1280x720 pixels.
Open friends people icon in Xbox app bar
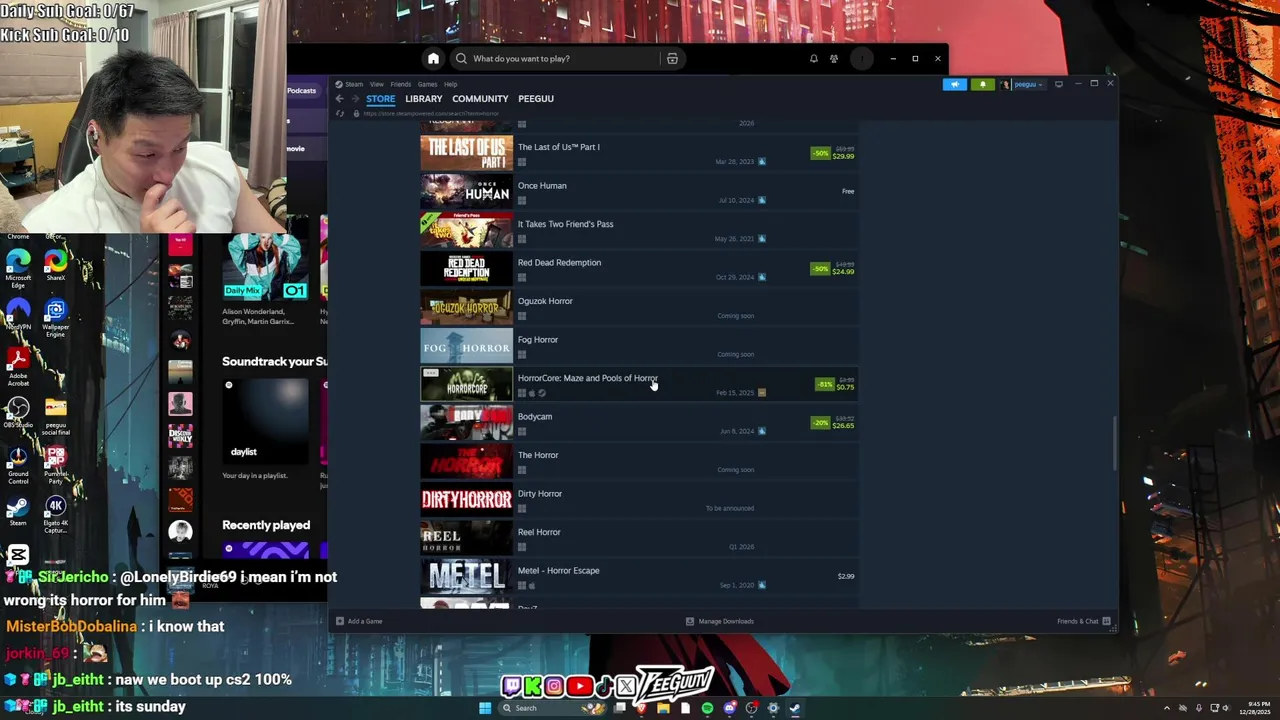(834, 59)
